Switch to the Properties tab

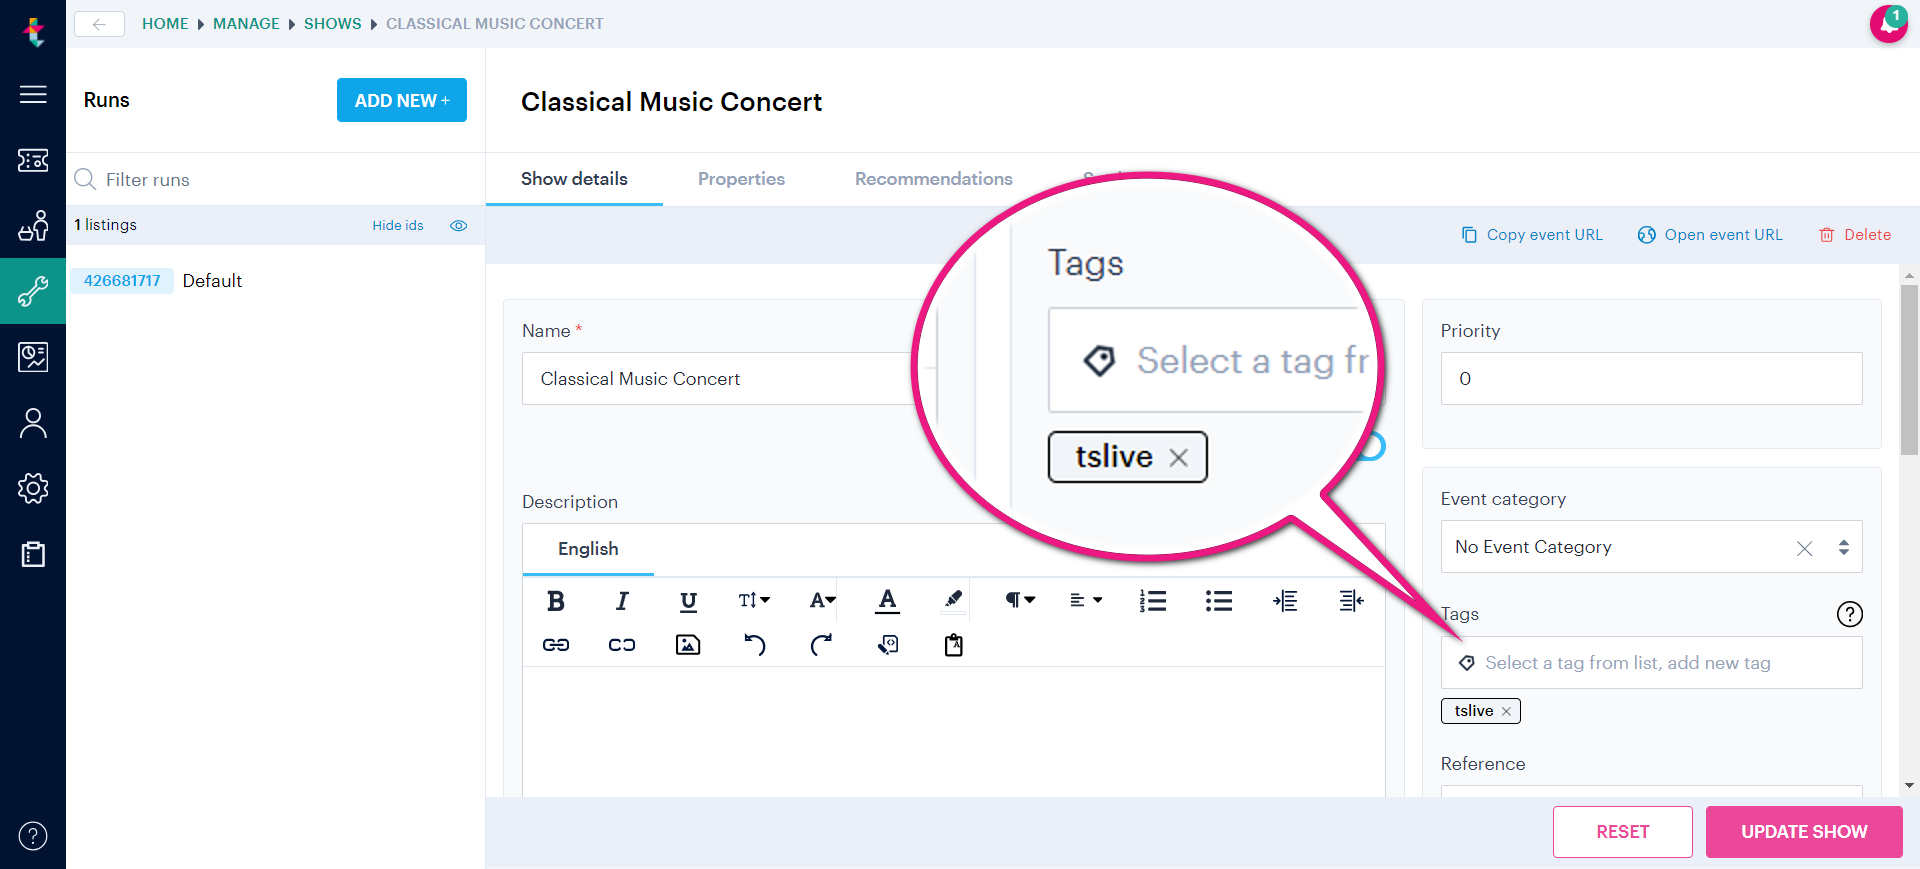[740, 179]
